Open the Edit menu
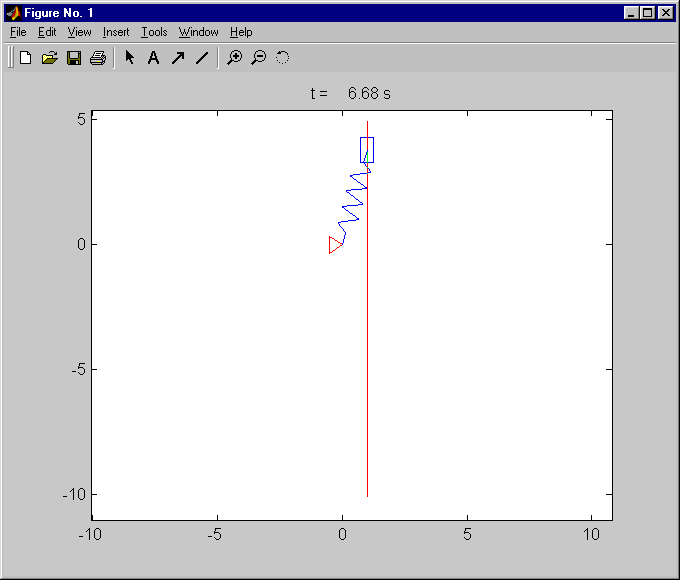680x580 pixels. pos(47,32)
